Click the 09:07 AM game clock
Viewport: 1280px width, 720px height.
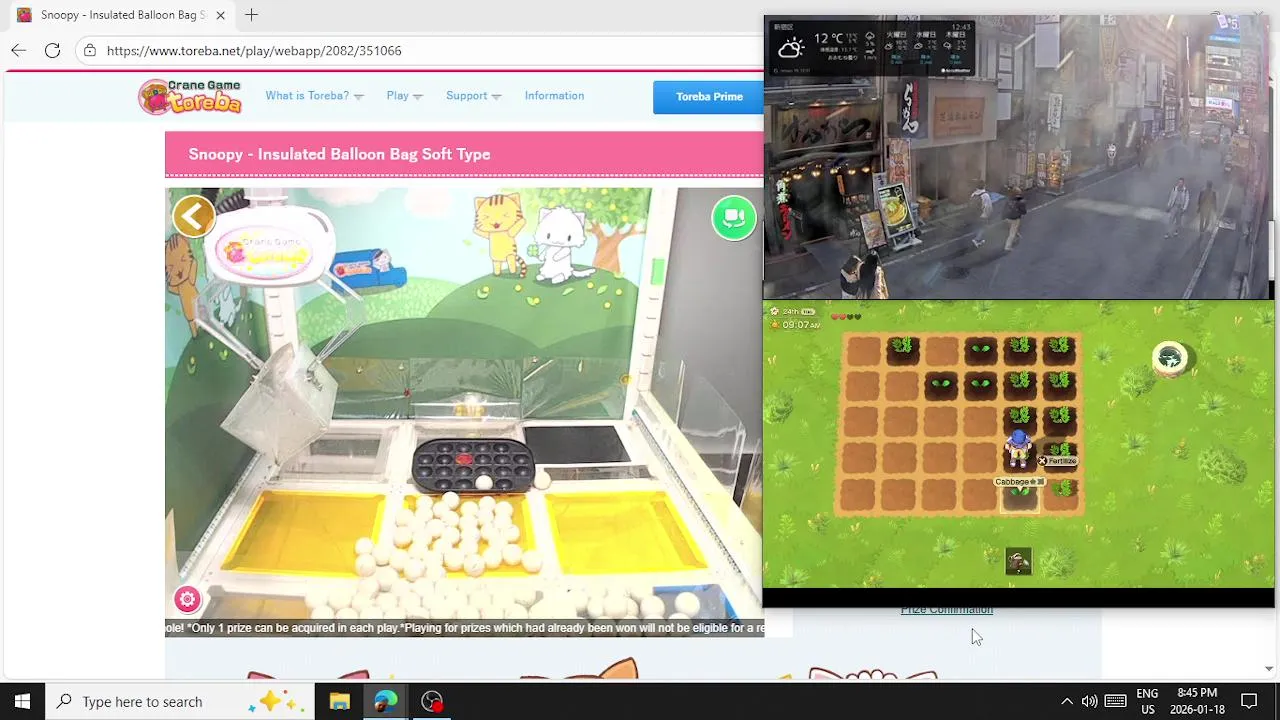801,324
